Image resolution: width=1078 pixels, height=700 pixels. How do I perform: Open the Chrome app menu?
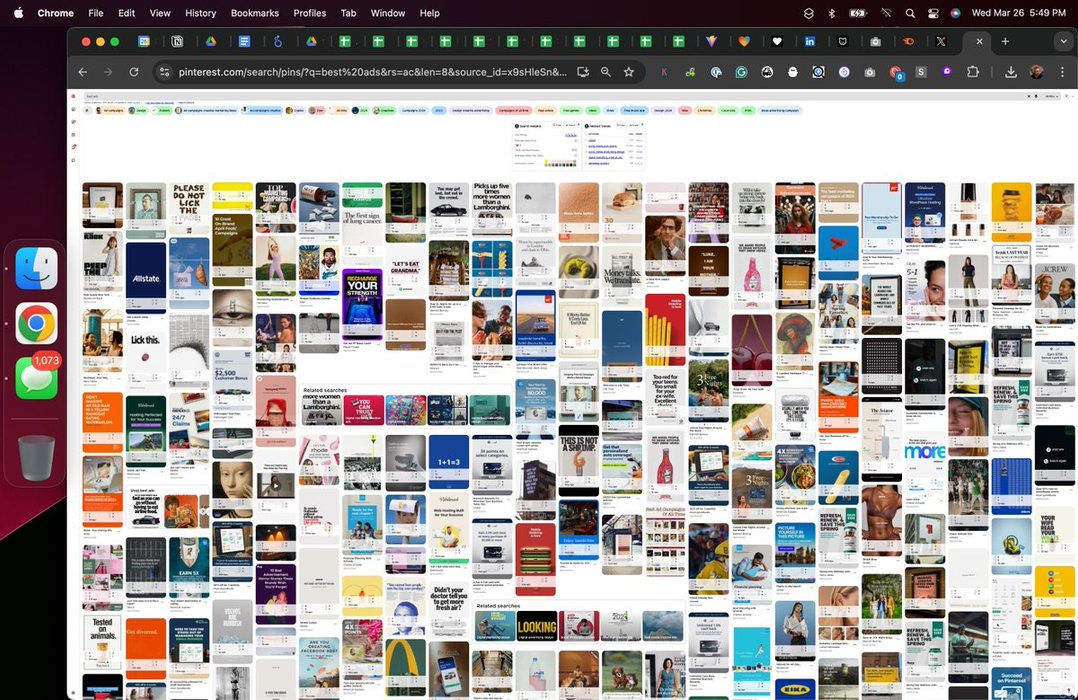coord(56,12)
